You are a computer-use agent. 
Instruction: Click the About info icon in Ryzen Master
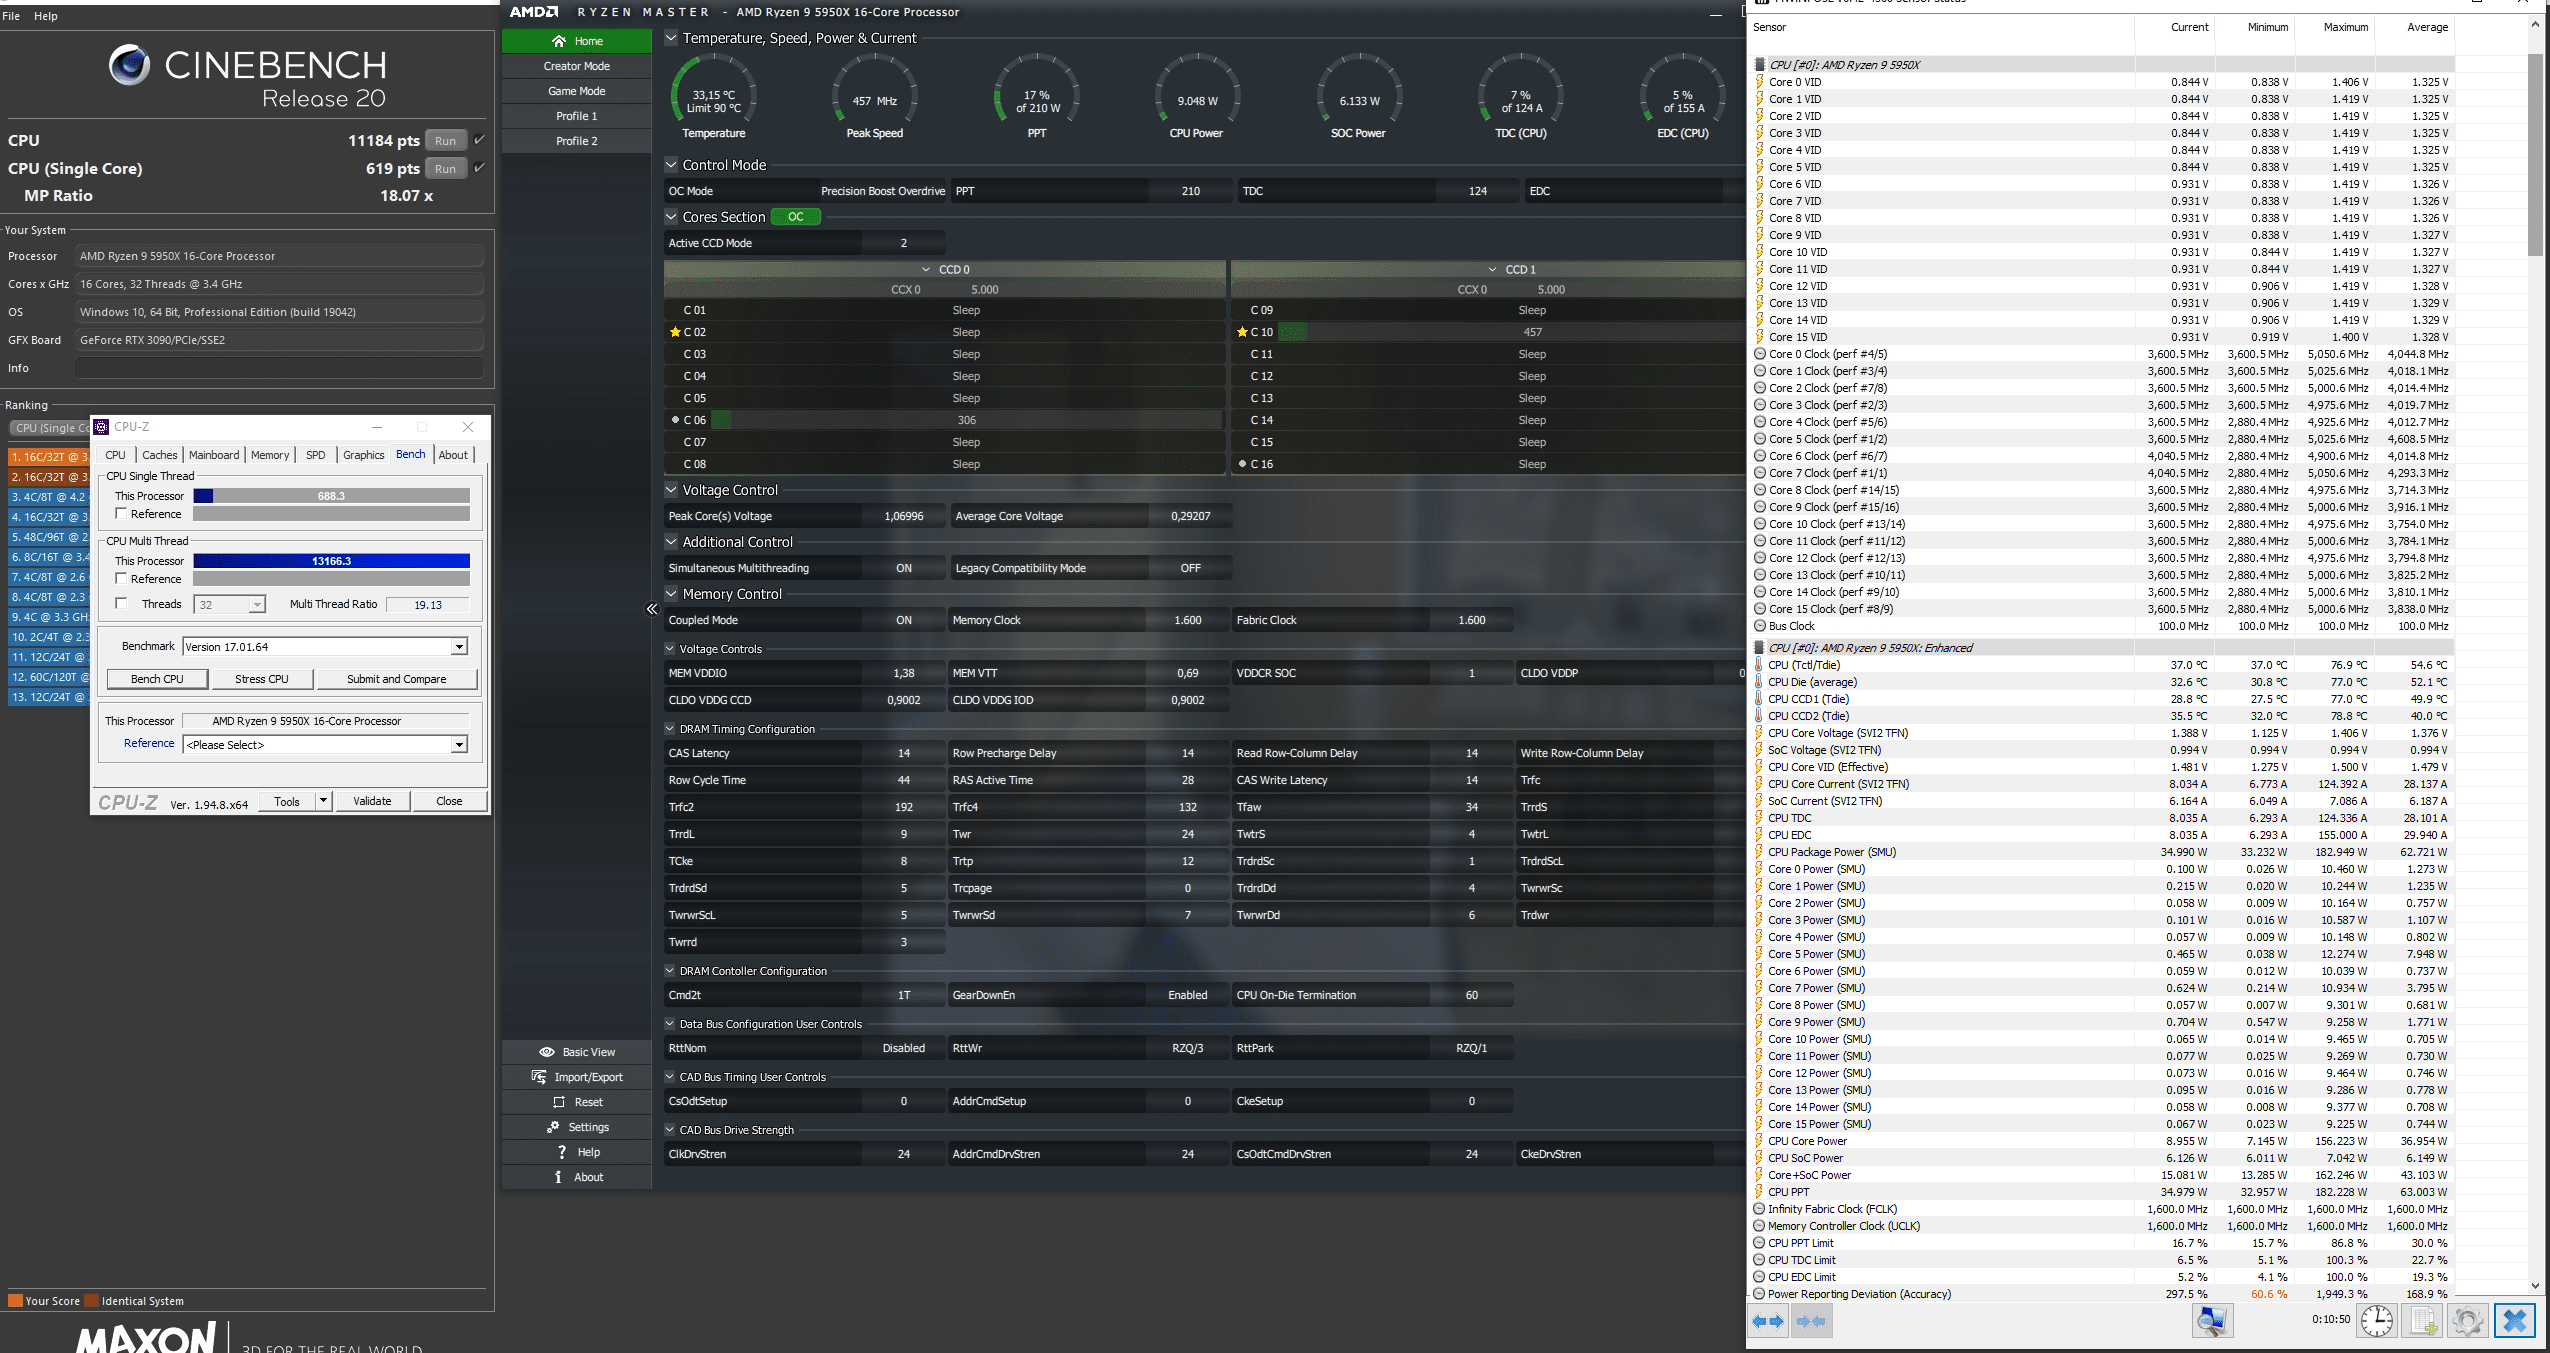[x=558, y=1177]
